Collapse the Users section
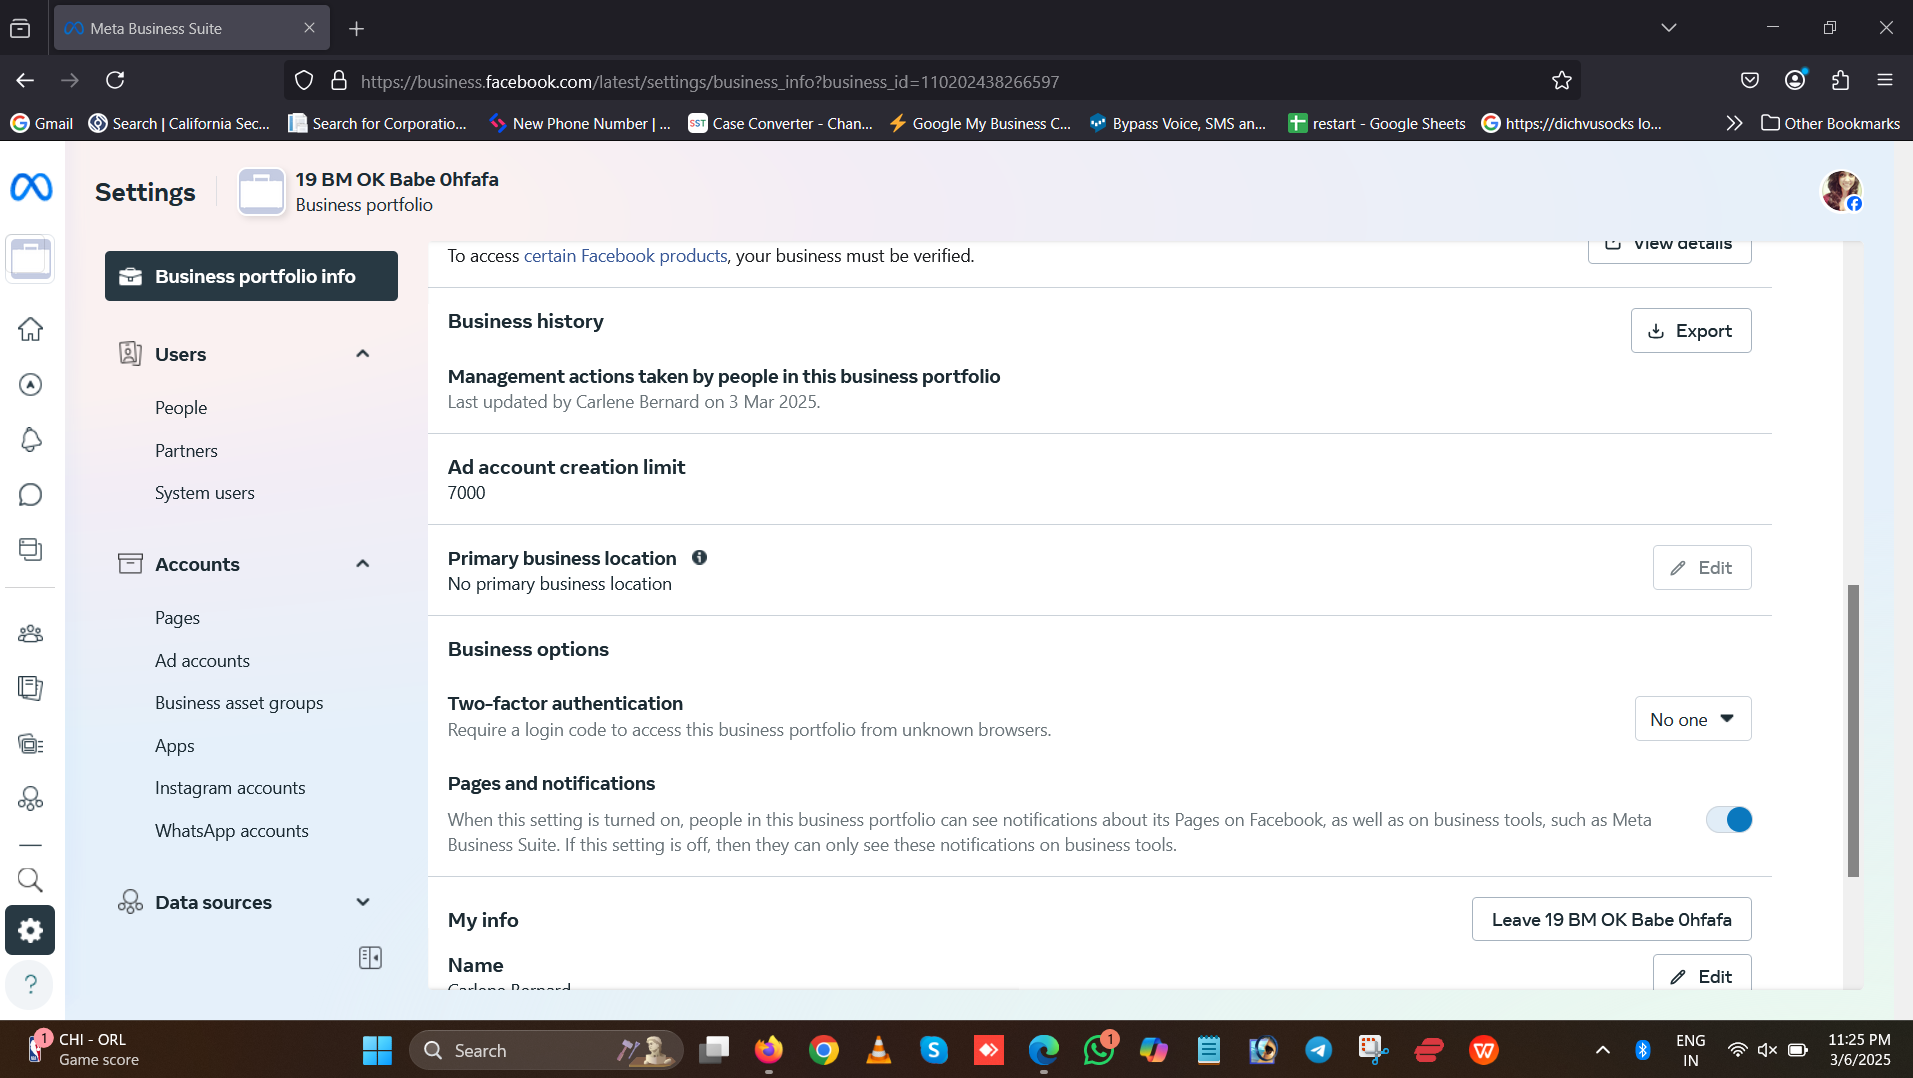This screenshot has height=1078, width=1913. tap(363, 354)
